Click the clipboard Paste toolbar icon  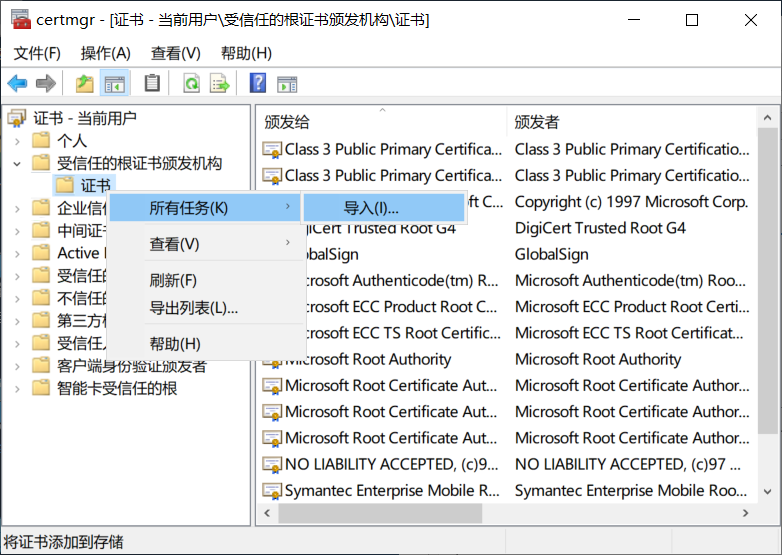tap(152, 83)
